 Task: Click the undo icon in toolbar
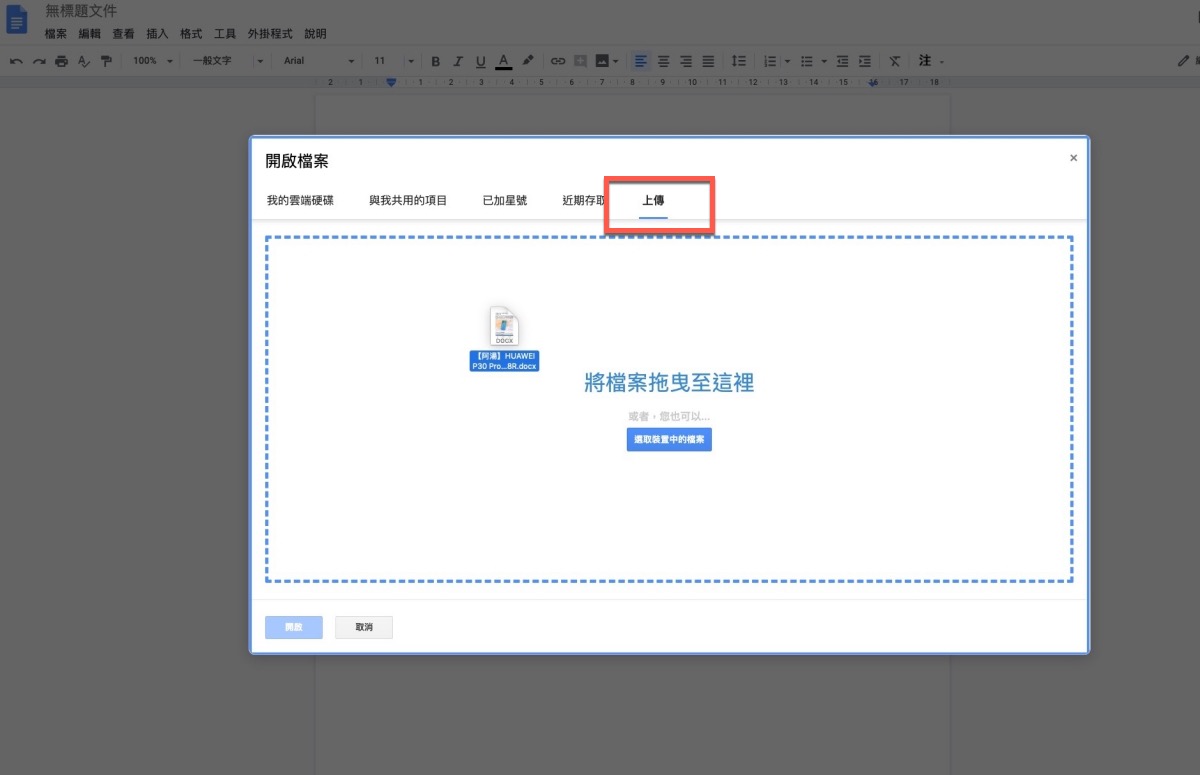[16, 61]
